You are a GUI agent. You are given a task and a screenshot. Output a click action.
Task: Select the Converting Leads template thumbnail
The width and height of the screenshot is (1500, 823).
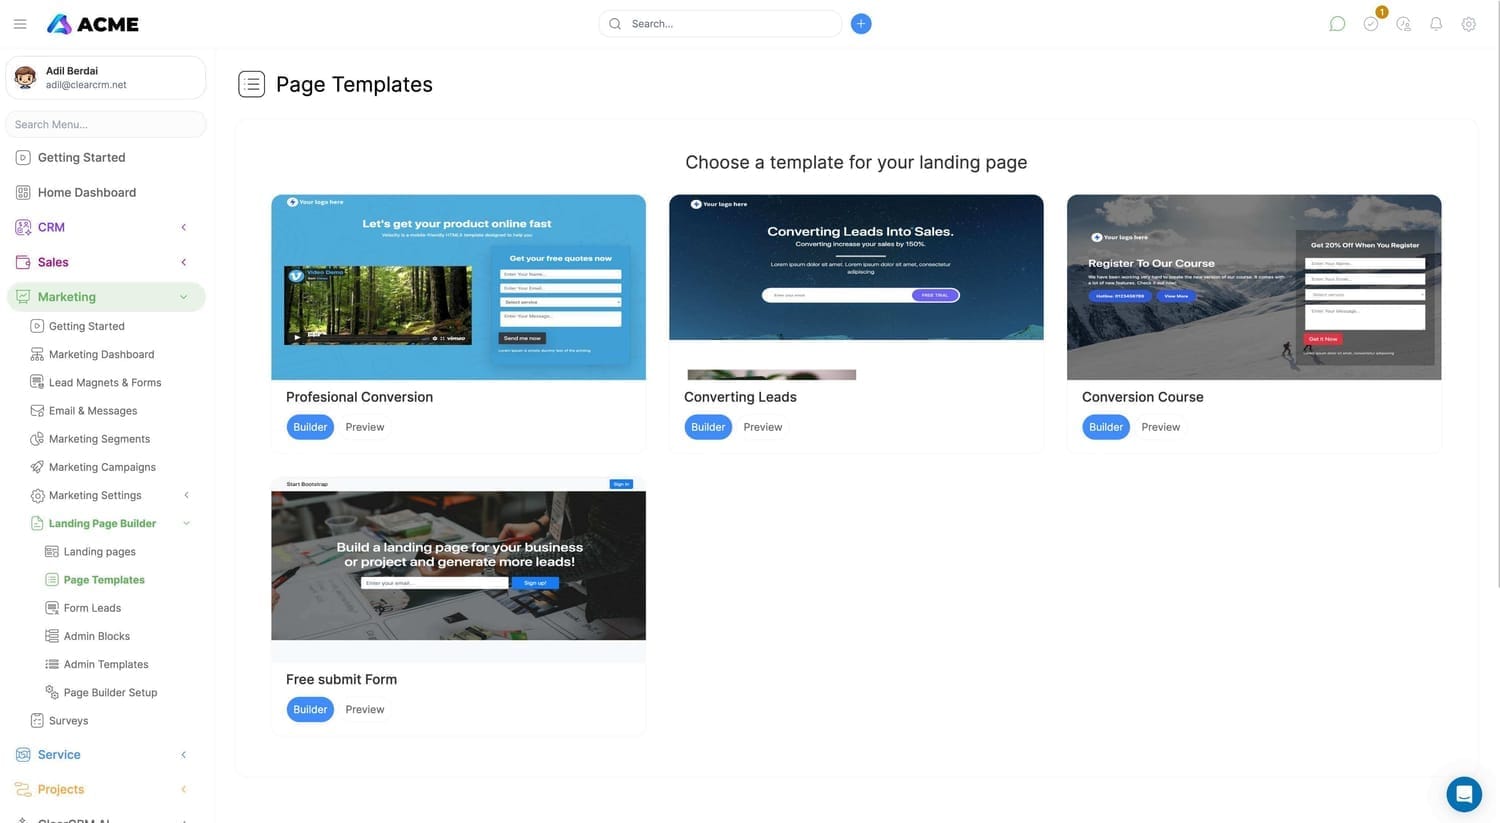click(x=856, y=287)
